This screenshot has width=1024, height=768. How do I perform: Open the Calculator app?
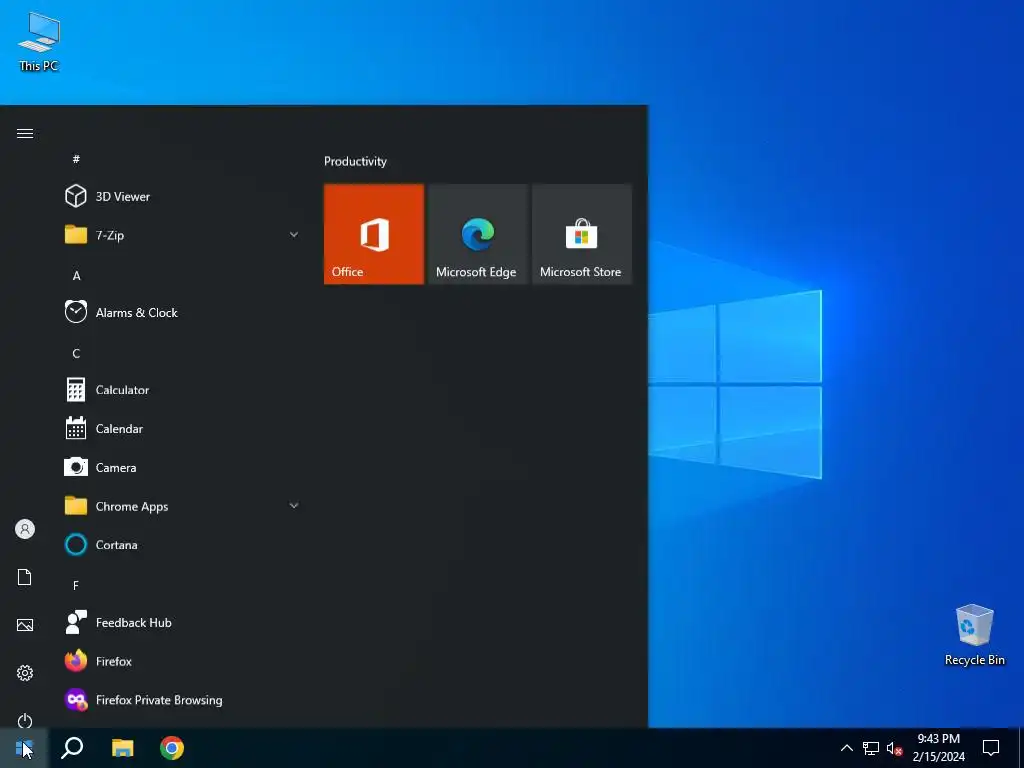(182, 390)
